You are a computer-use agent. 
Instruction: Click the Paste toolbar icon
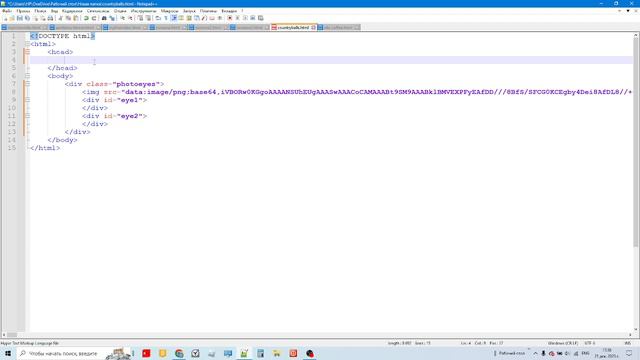click(x=76, y=18)
